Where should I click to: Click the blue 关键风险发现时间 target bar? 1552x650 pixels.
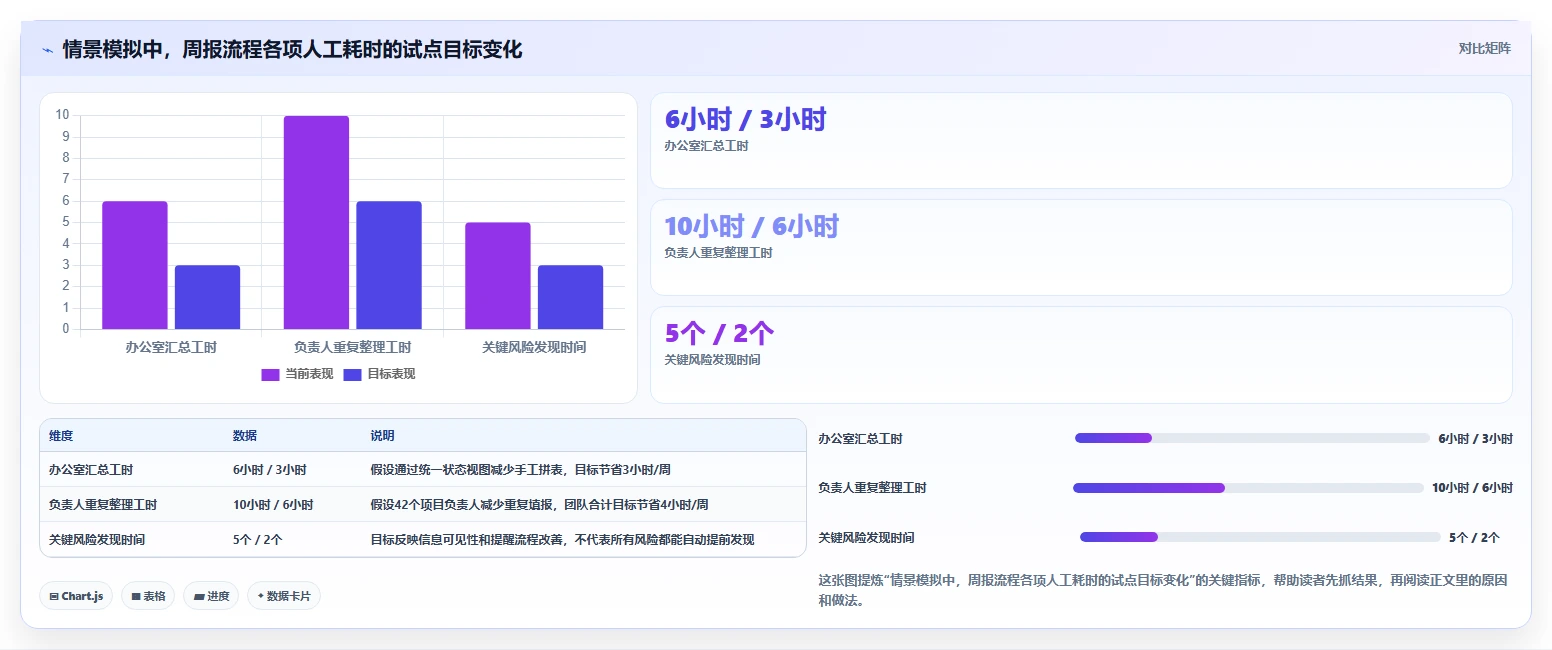pos(570,297)
